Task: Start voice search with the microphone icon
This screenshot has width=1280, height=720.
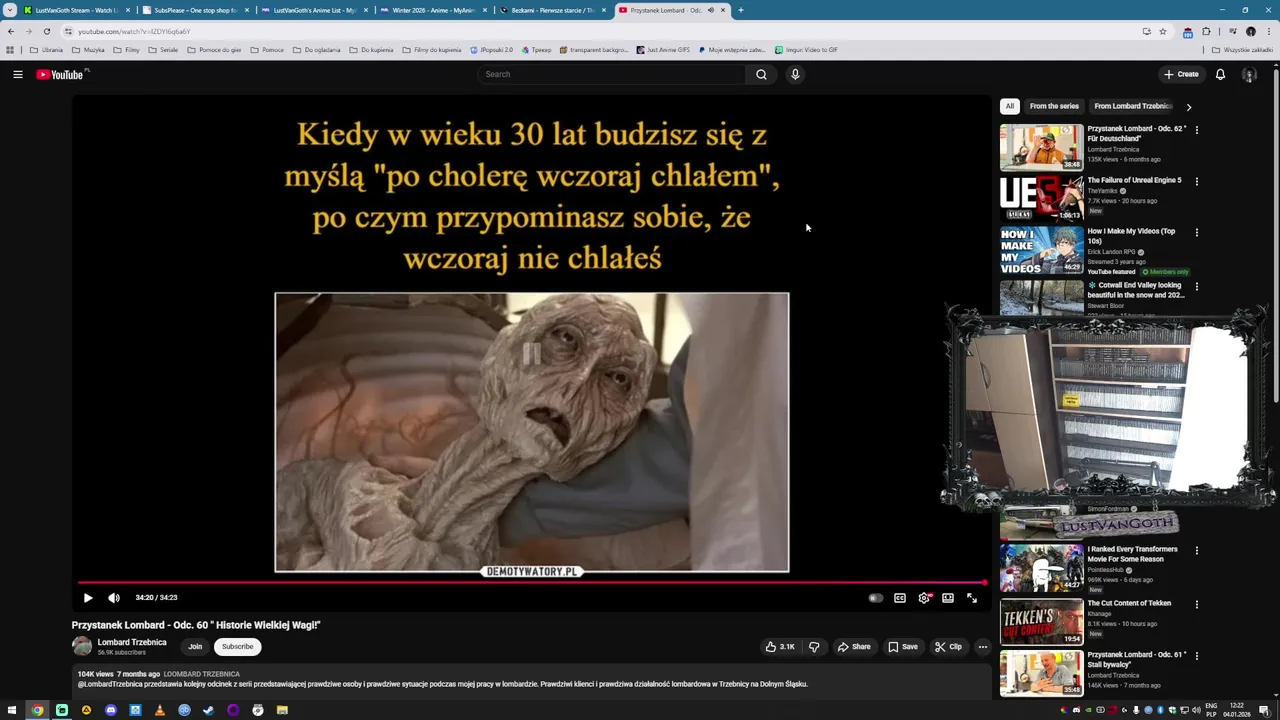Action: click(x=795, y=74)
